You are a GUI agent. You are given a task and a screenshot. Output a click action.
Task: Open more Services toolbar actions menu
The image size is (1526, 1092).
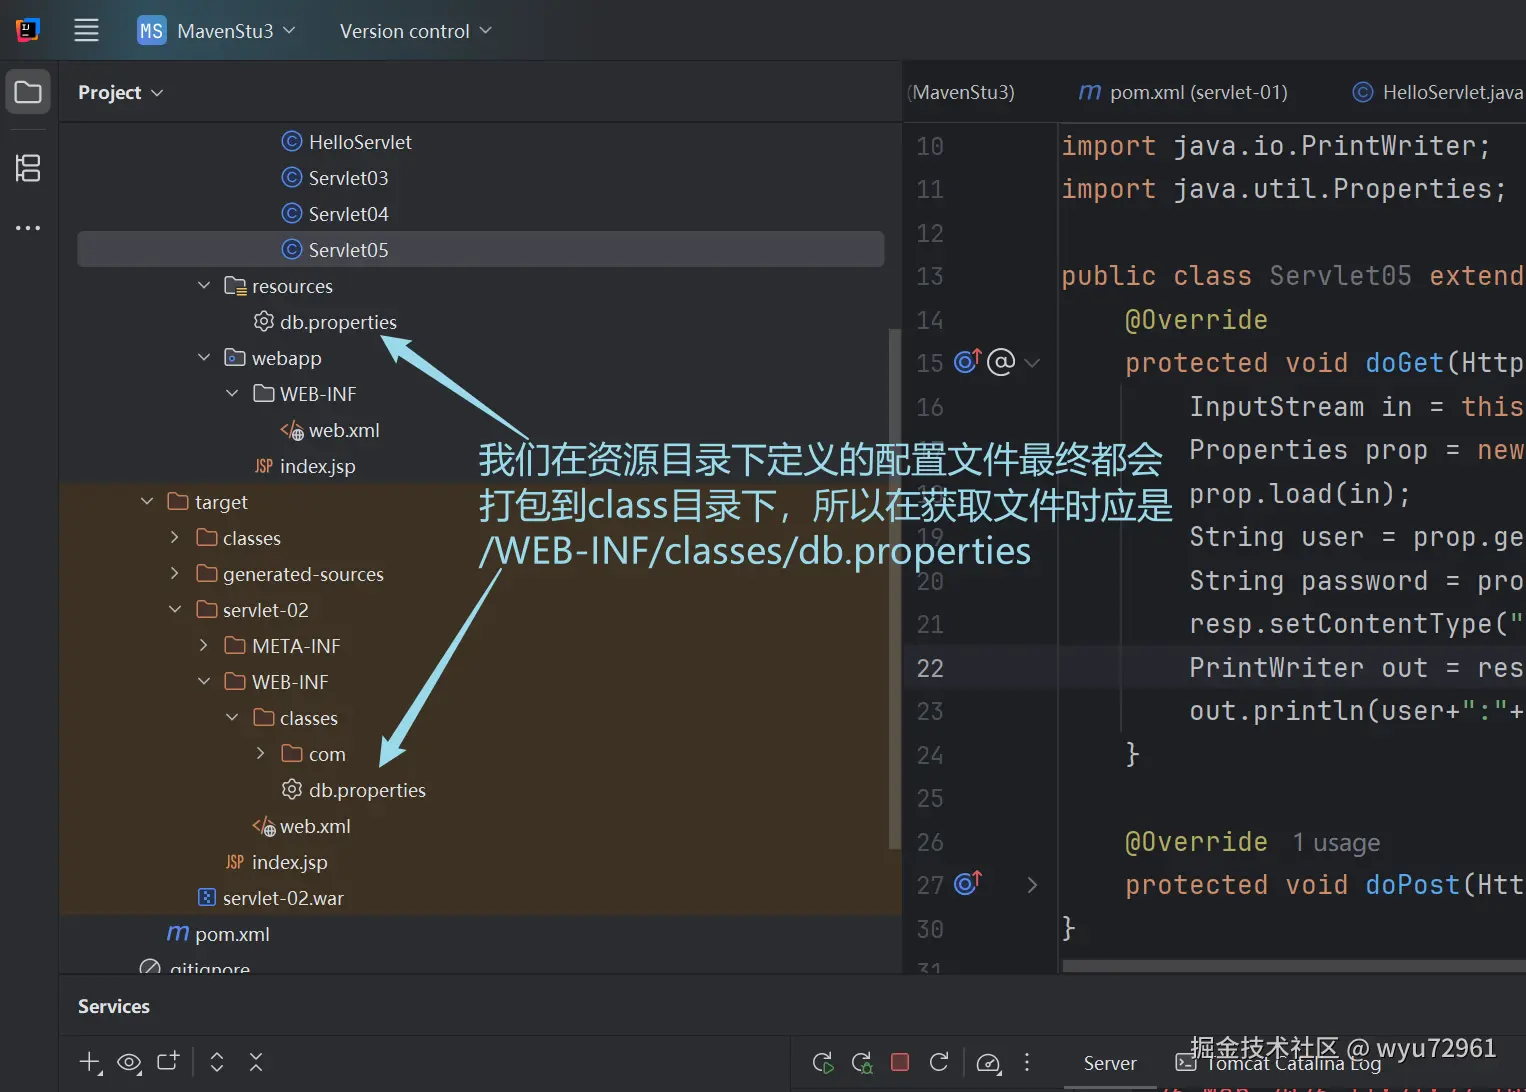[1027, 1062]
